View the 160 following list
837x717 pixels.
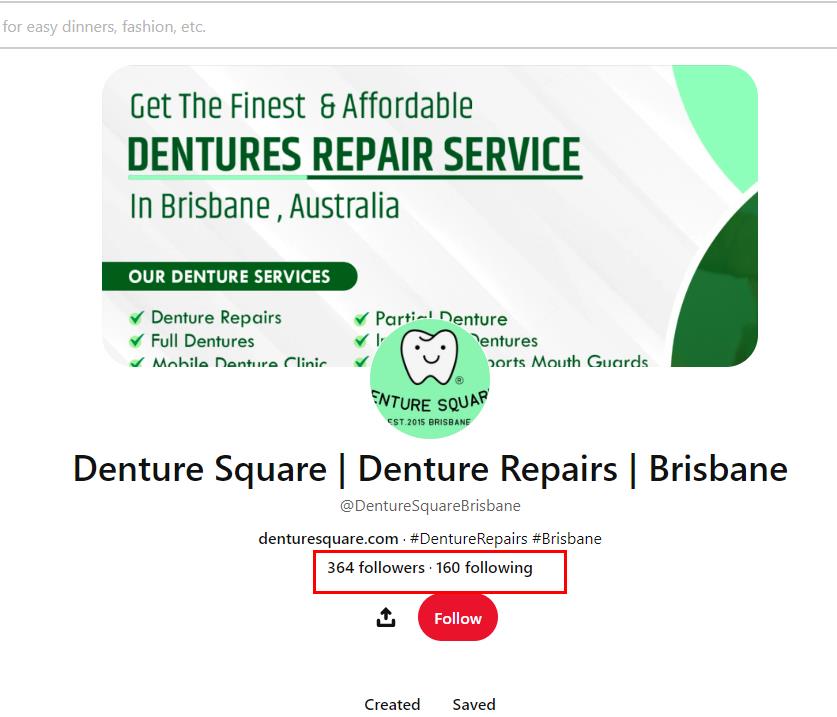coord(484,568)
